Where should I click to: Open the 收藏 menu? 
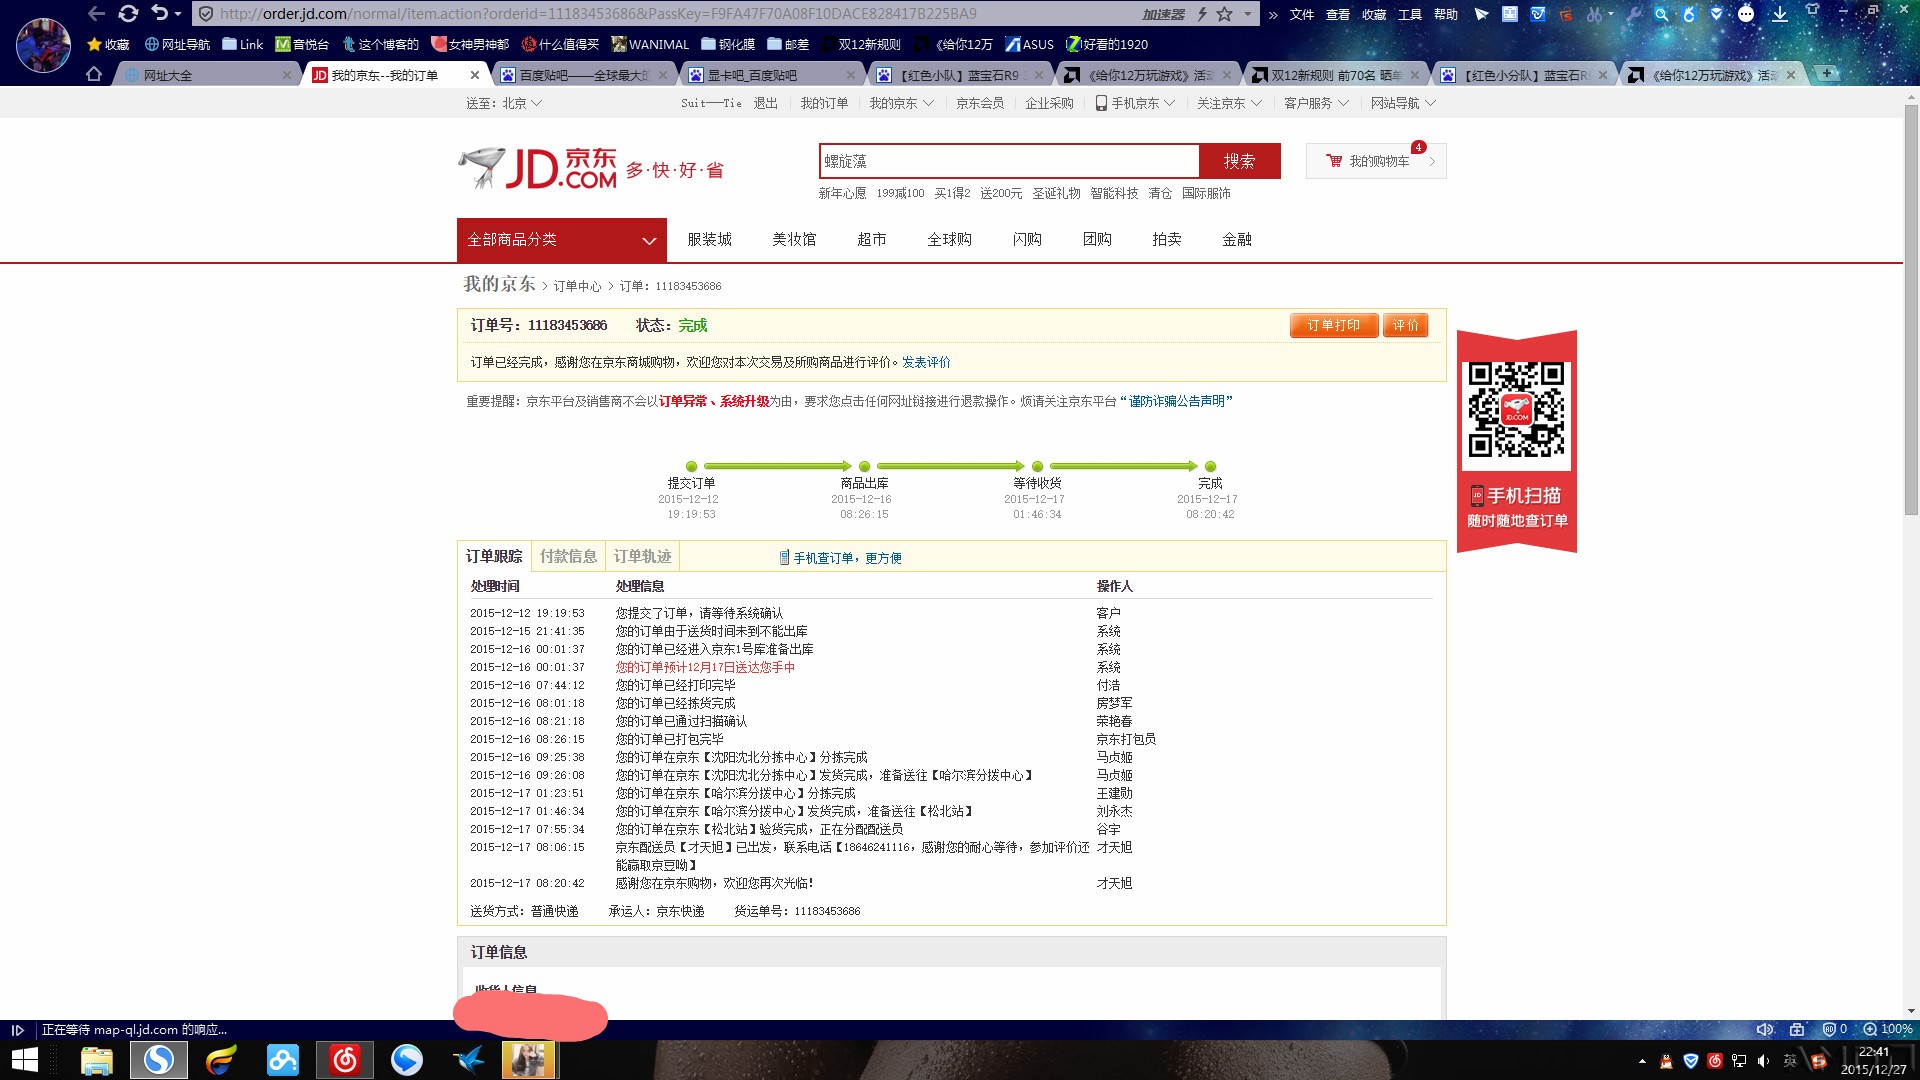click(x=1373, y=14)
